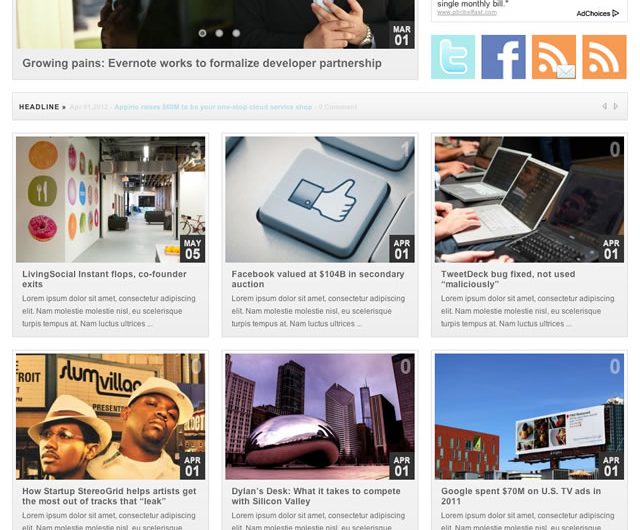Open Google spent $70M article title
Viewport: 640px width, 530px height.
521,496
